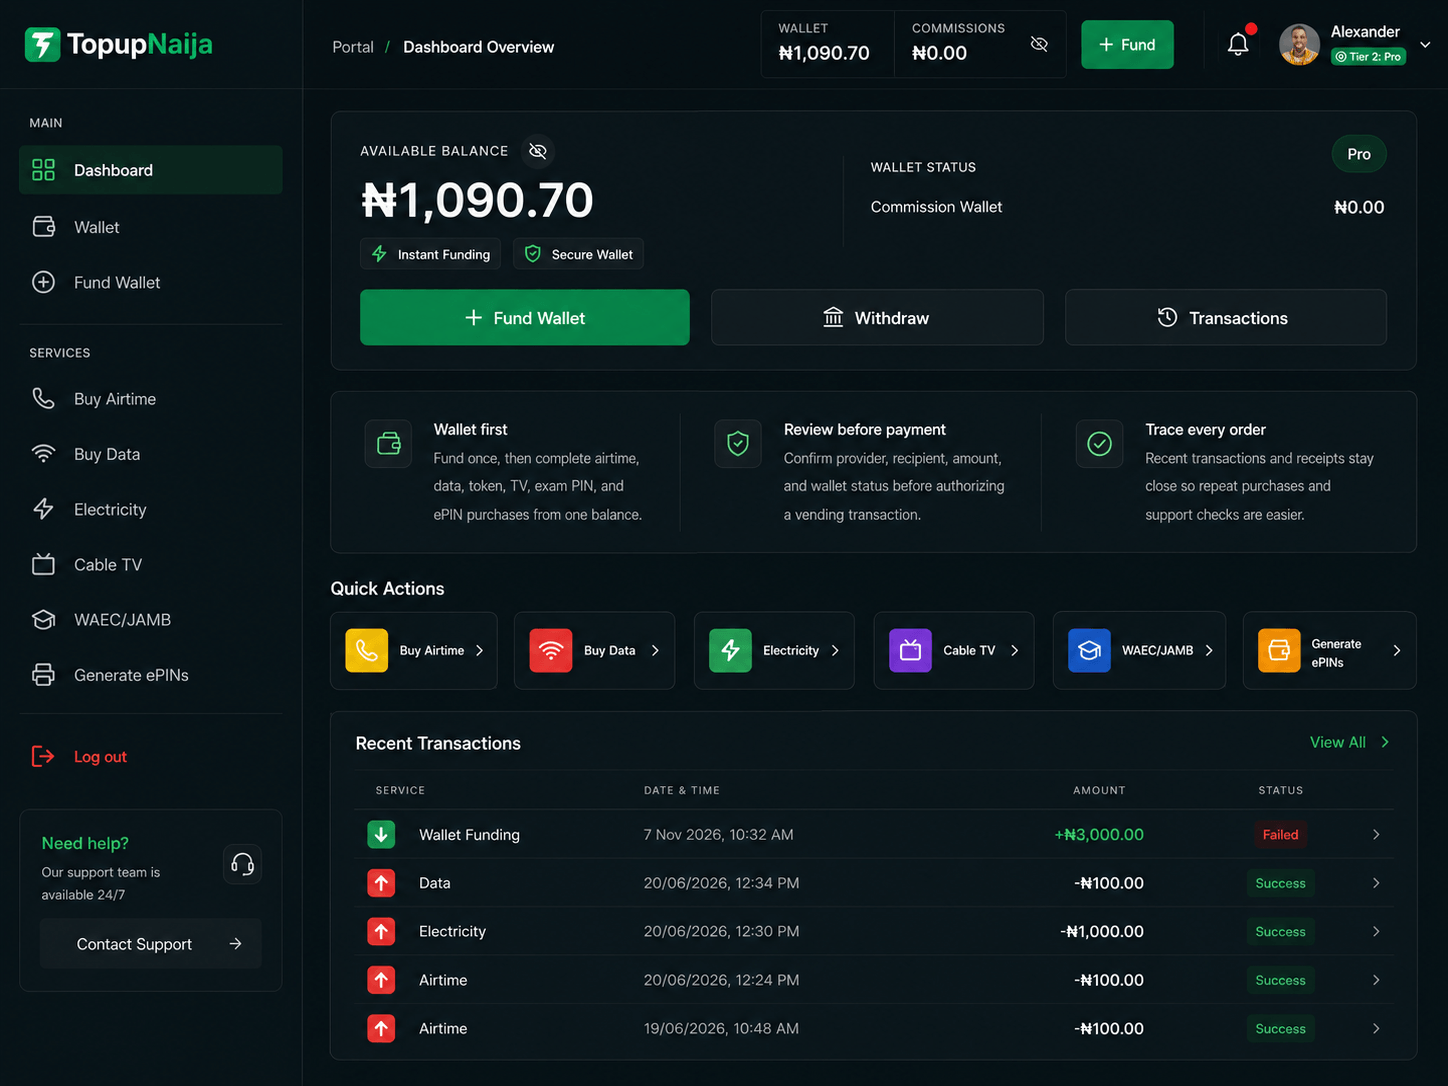Screen dimensions: 1448x1086
Task: Click the blue WAEC/JAMB graduation icon
Action: pos(1089,651)
